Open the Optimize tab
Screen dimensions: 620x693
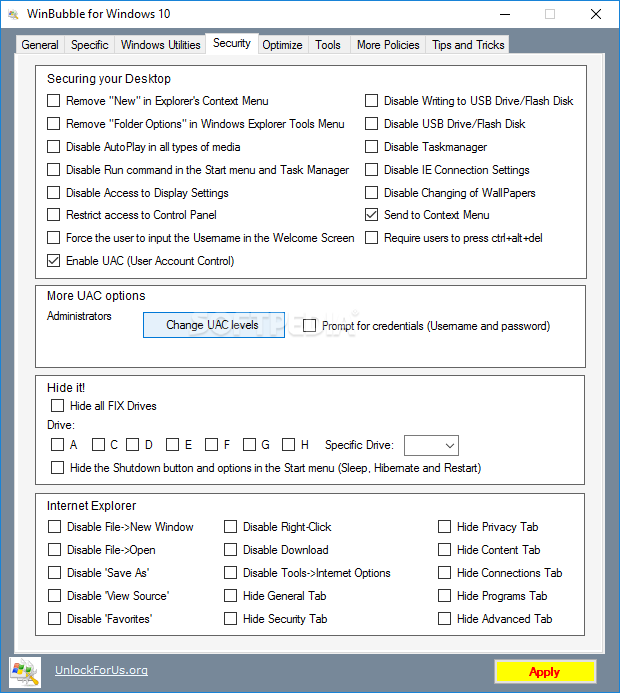(282, 45)
